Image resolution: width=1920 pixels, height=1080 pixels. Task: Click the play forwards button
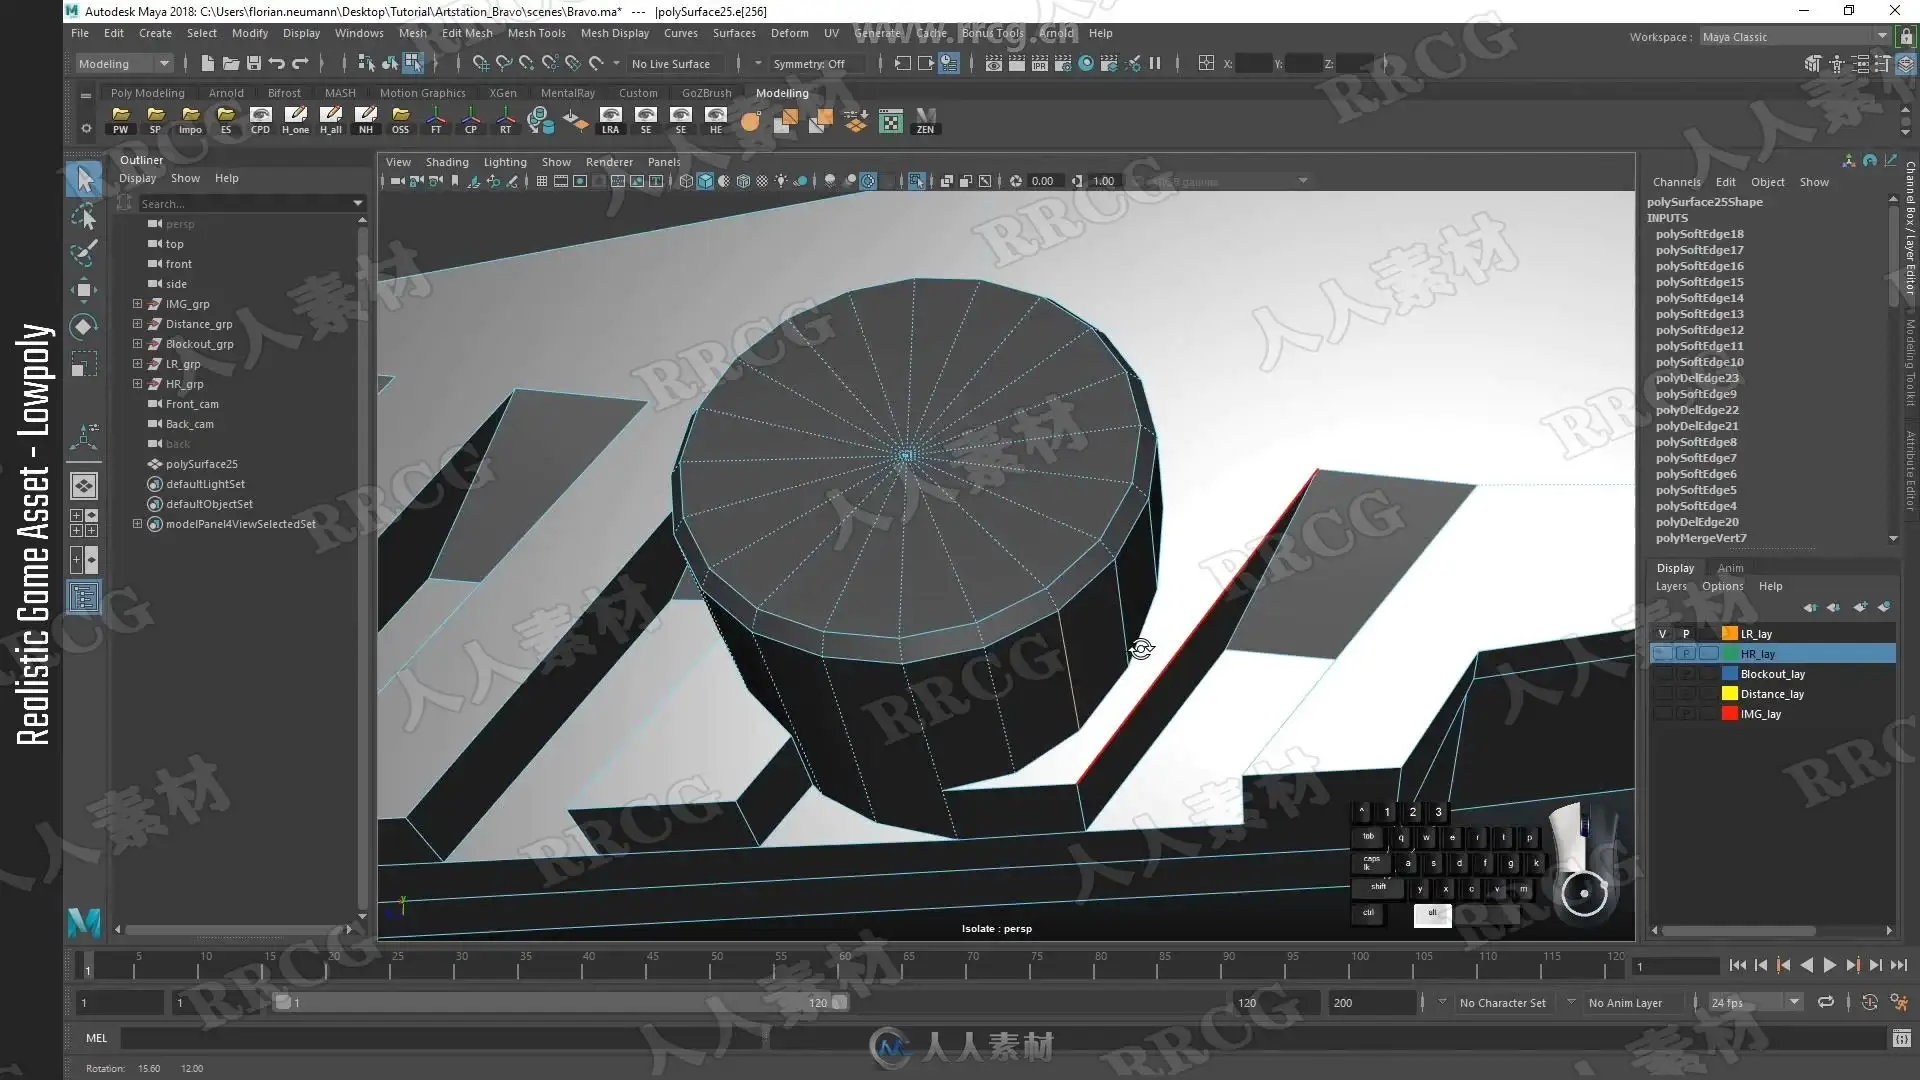(x=1829, y=965)
